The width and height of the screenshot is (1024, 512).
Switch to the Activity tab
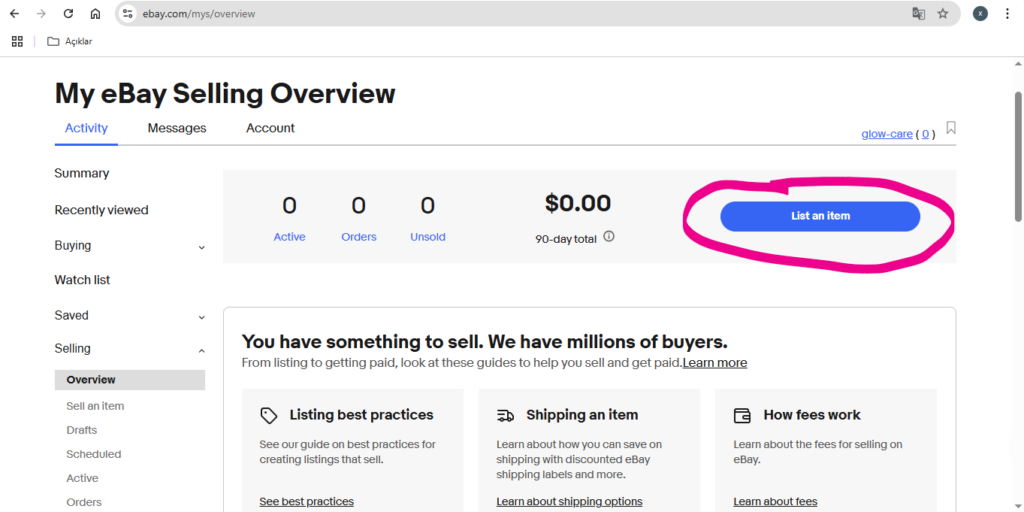[86, 128]
